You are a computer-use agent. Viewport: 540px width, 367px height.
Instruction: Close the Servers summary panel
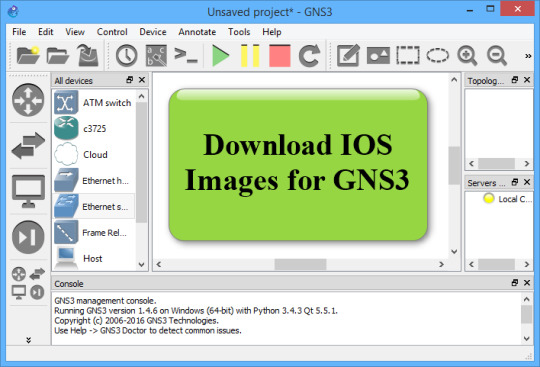click(x=527, y=182)
